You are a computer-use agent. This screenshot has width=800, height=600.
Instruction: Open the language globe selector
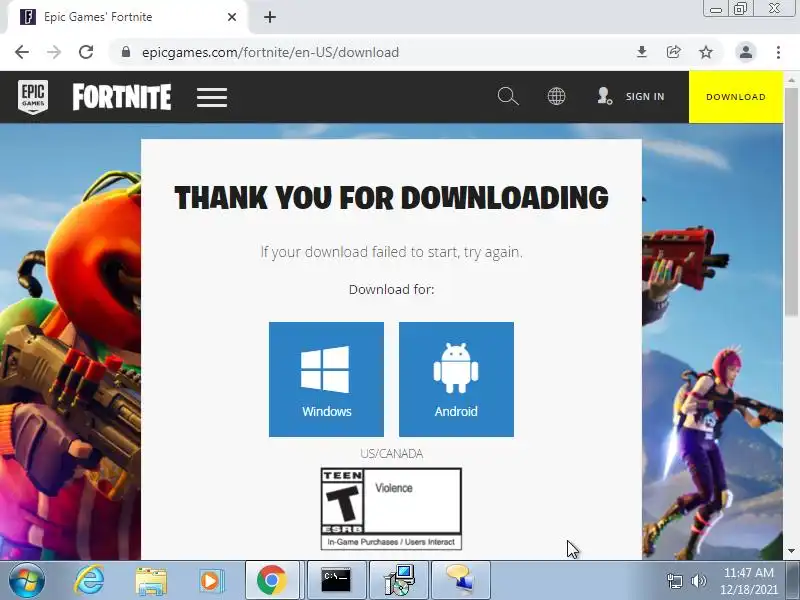coord(556,96)
